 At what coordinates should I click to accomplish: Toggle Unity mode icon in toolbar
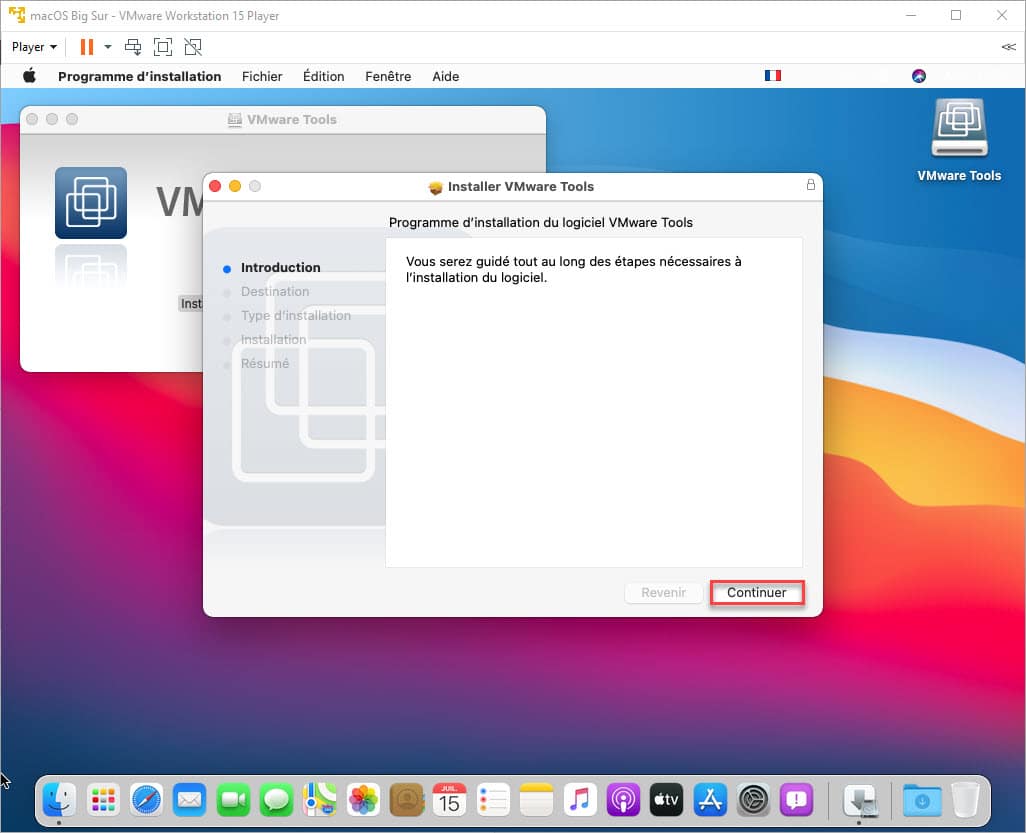(x=193, y=47)
